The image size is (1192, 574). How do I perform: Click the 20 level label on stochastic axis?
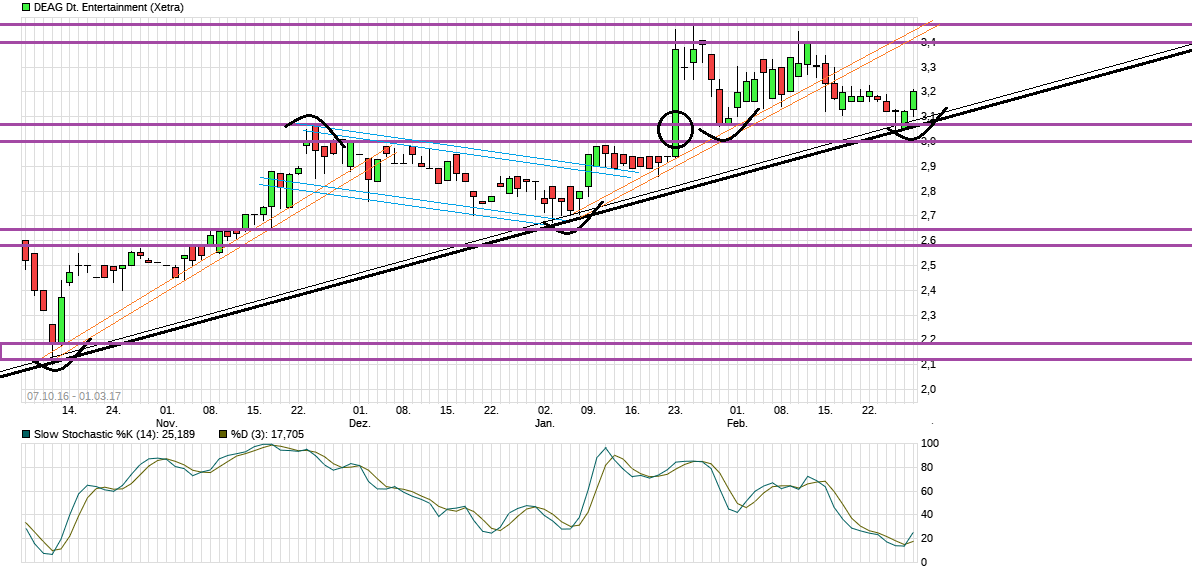[x=929, y=539]
